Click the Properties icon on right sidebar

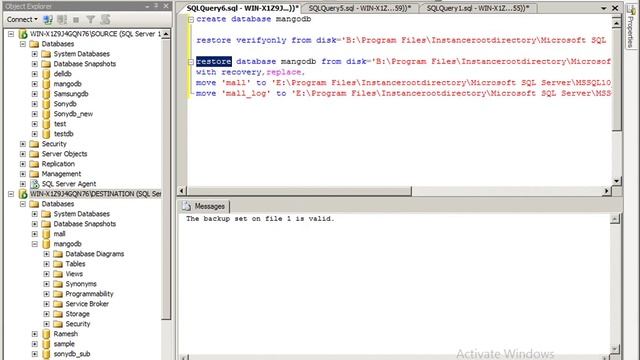pyautogui.click(x=631, y=10)
